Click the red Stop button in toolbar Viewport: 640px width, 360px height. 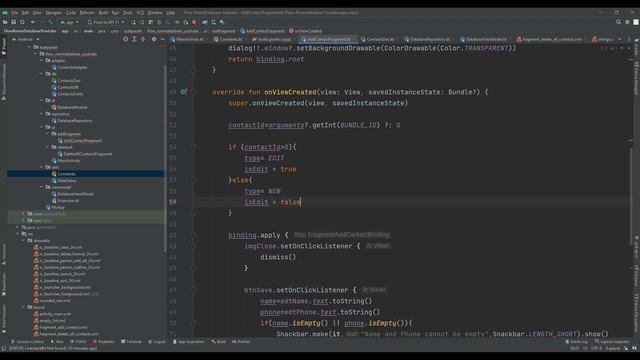coord(194,22)
